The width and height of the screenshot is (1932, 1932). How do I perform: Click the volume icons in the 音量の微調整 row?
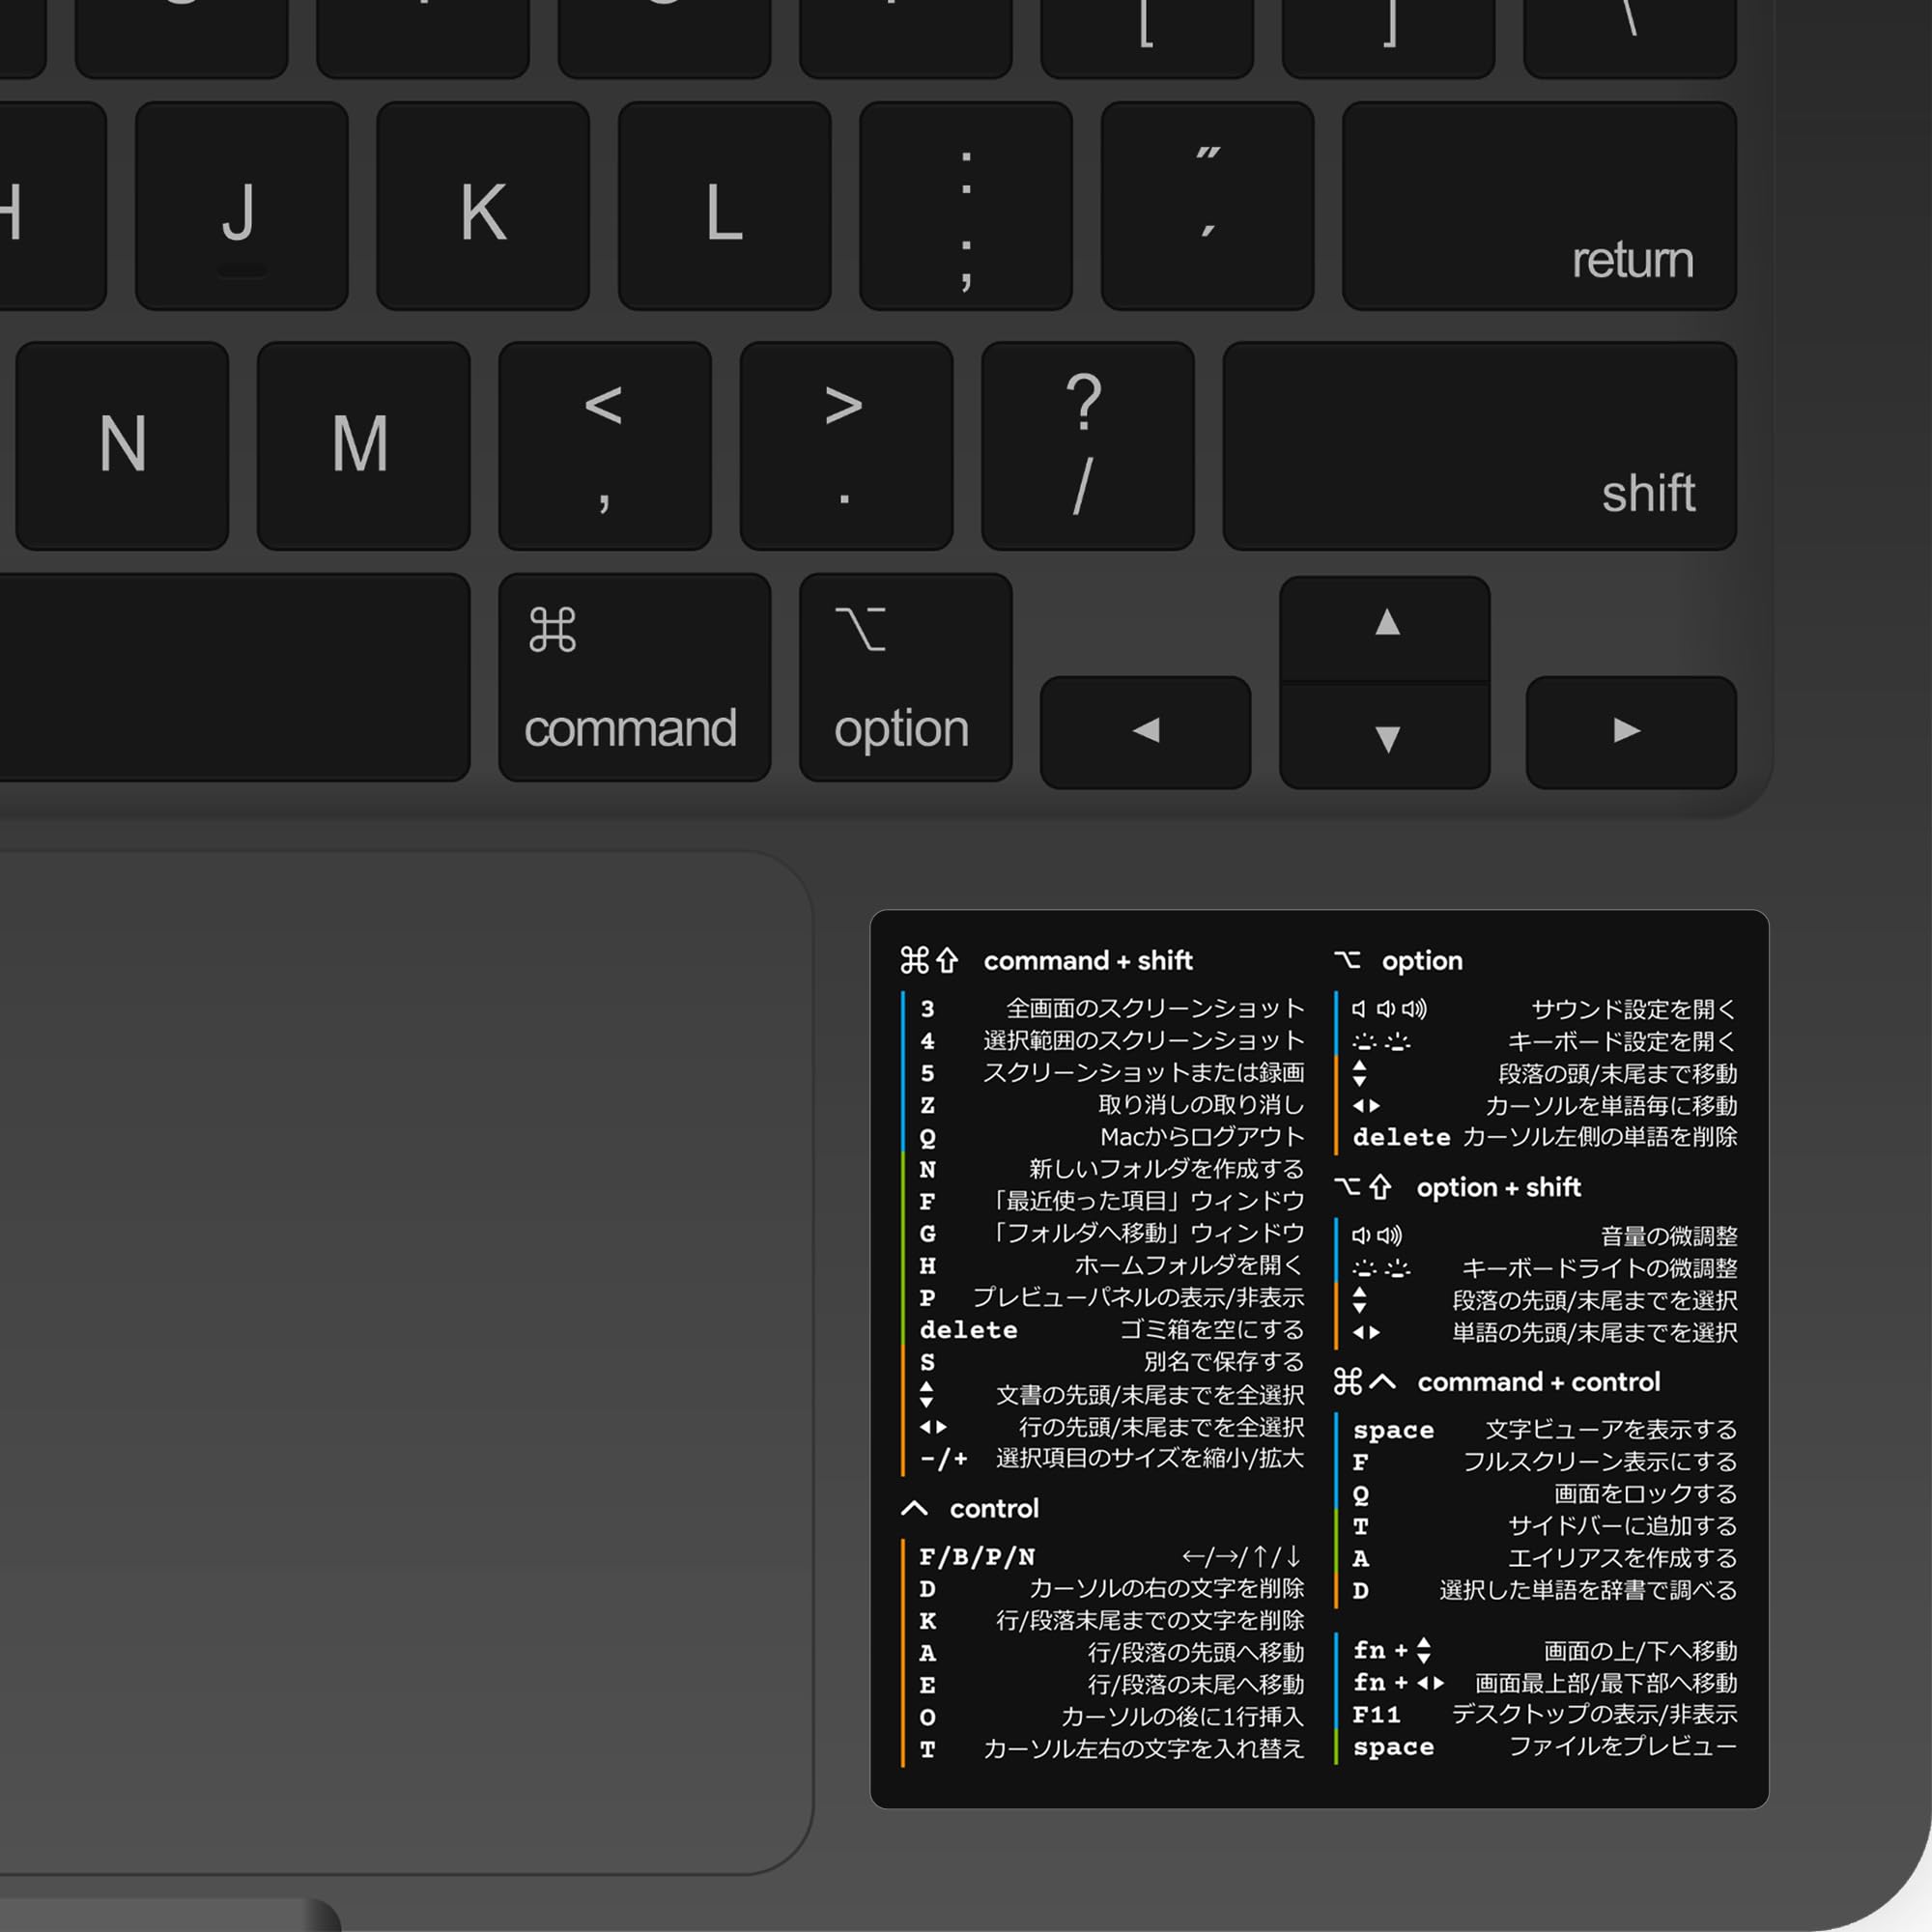point(1377,1236)
